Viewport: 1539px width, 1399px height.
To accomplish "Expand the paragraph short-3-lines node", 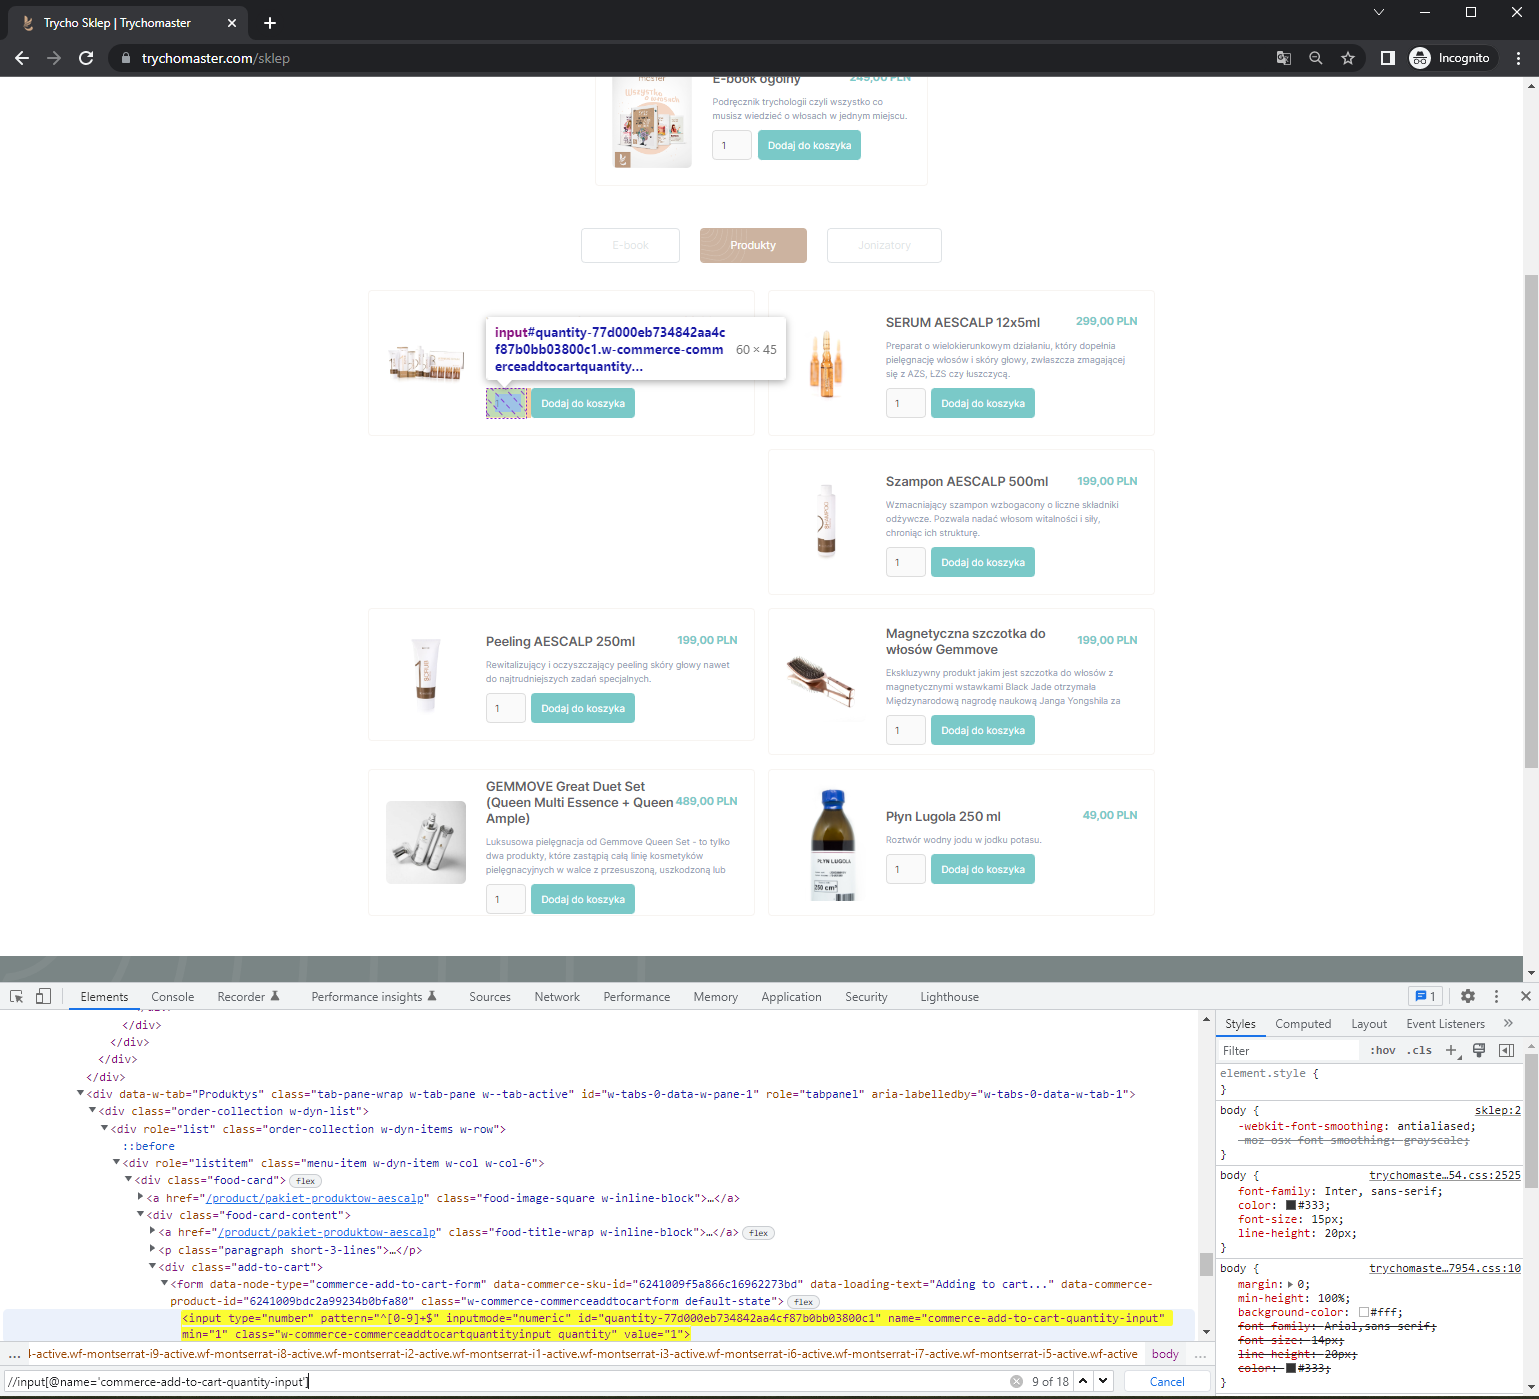I will [153, 1249].
